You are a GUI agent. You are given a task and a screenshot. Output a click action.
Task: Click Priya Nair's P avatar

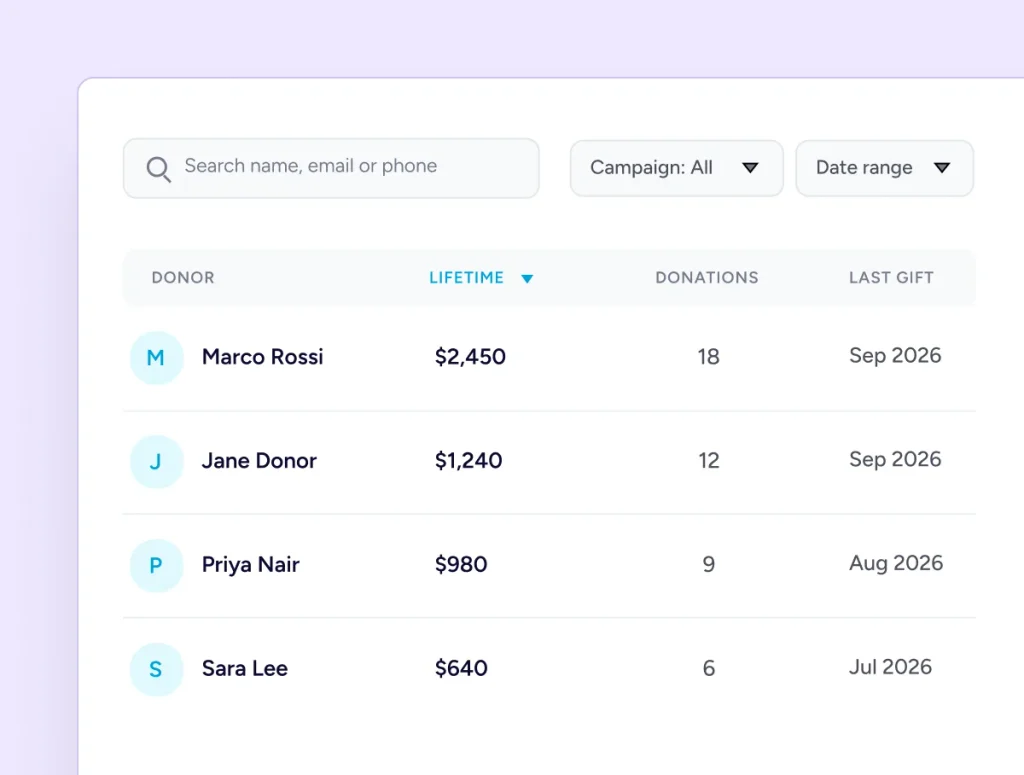coord(156,565)
